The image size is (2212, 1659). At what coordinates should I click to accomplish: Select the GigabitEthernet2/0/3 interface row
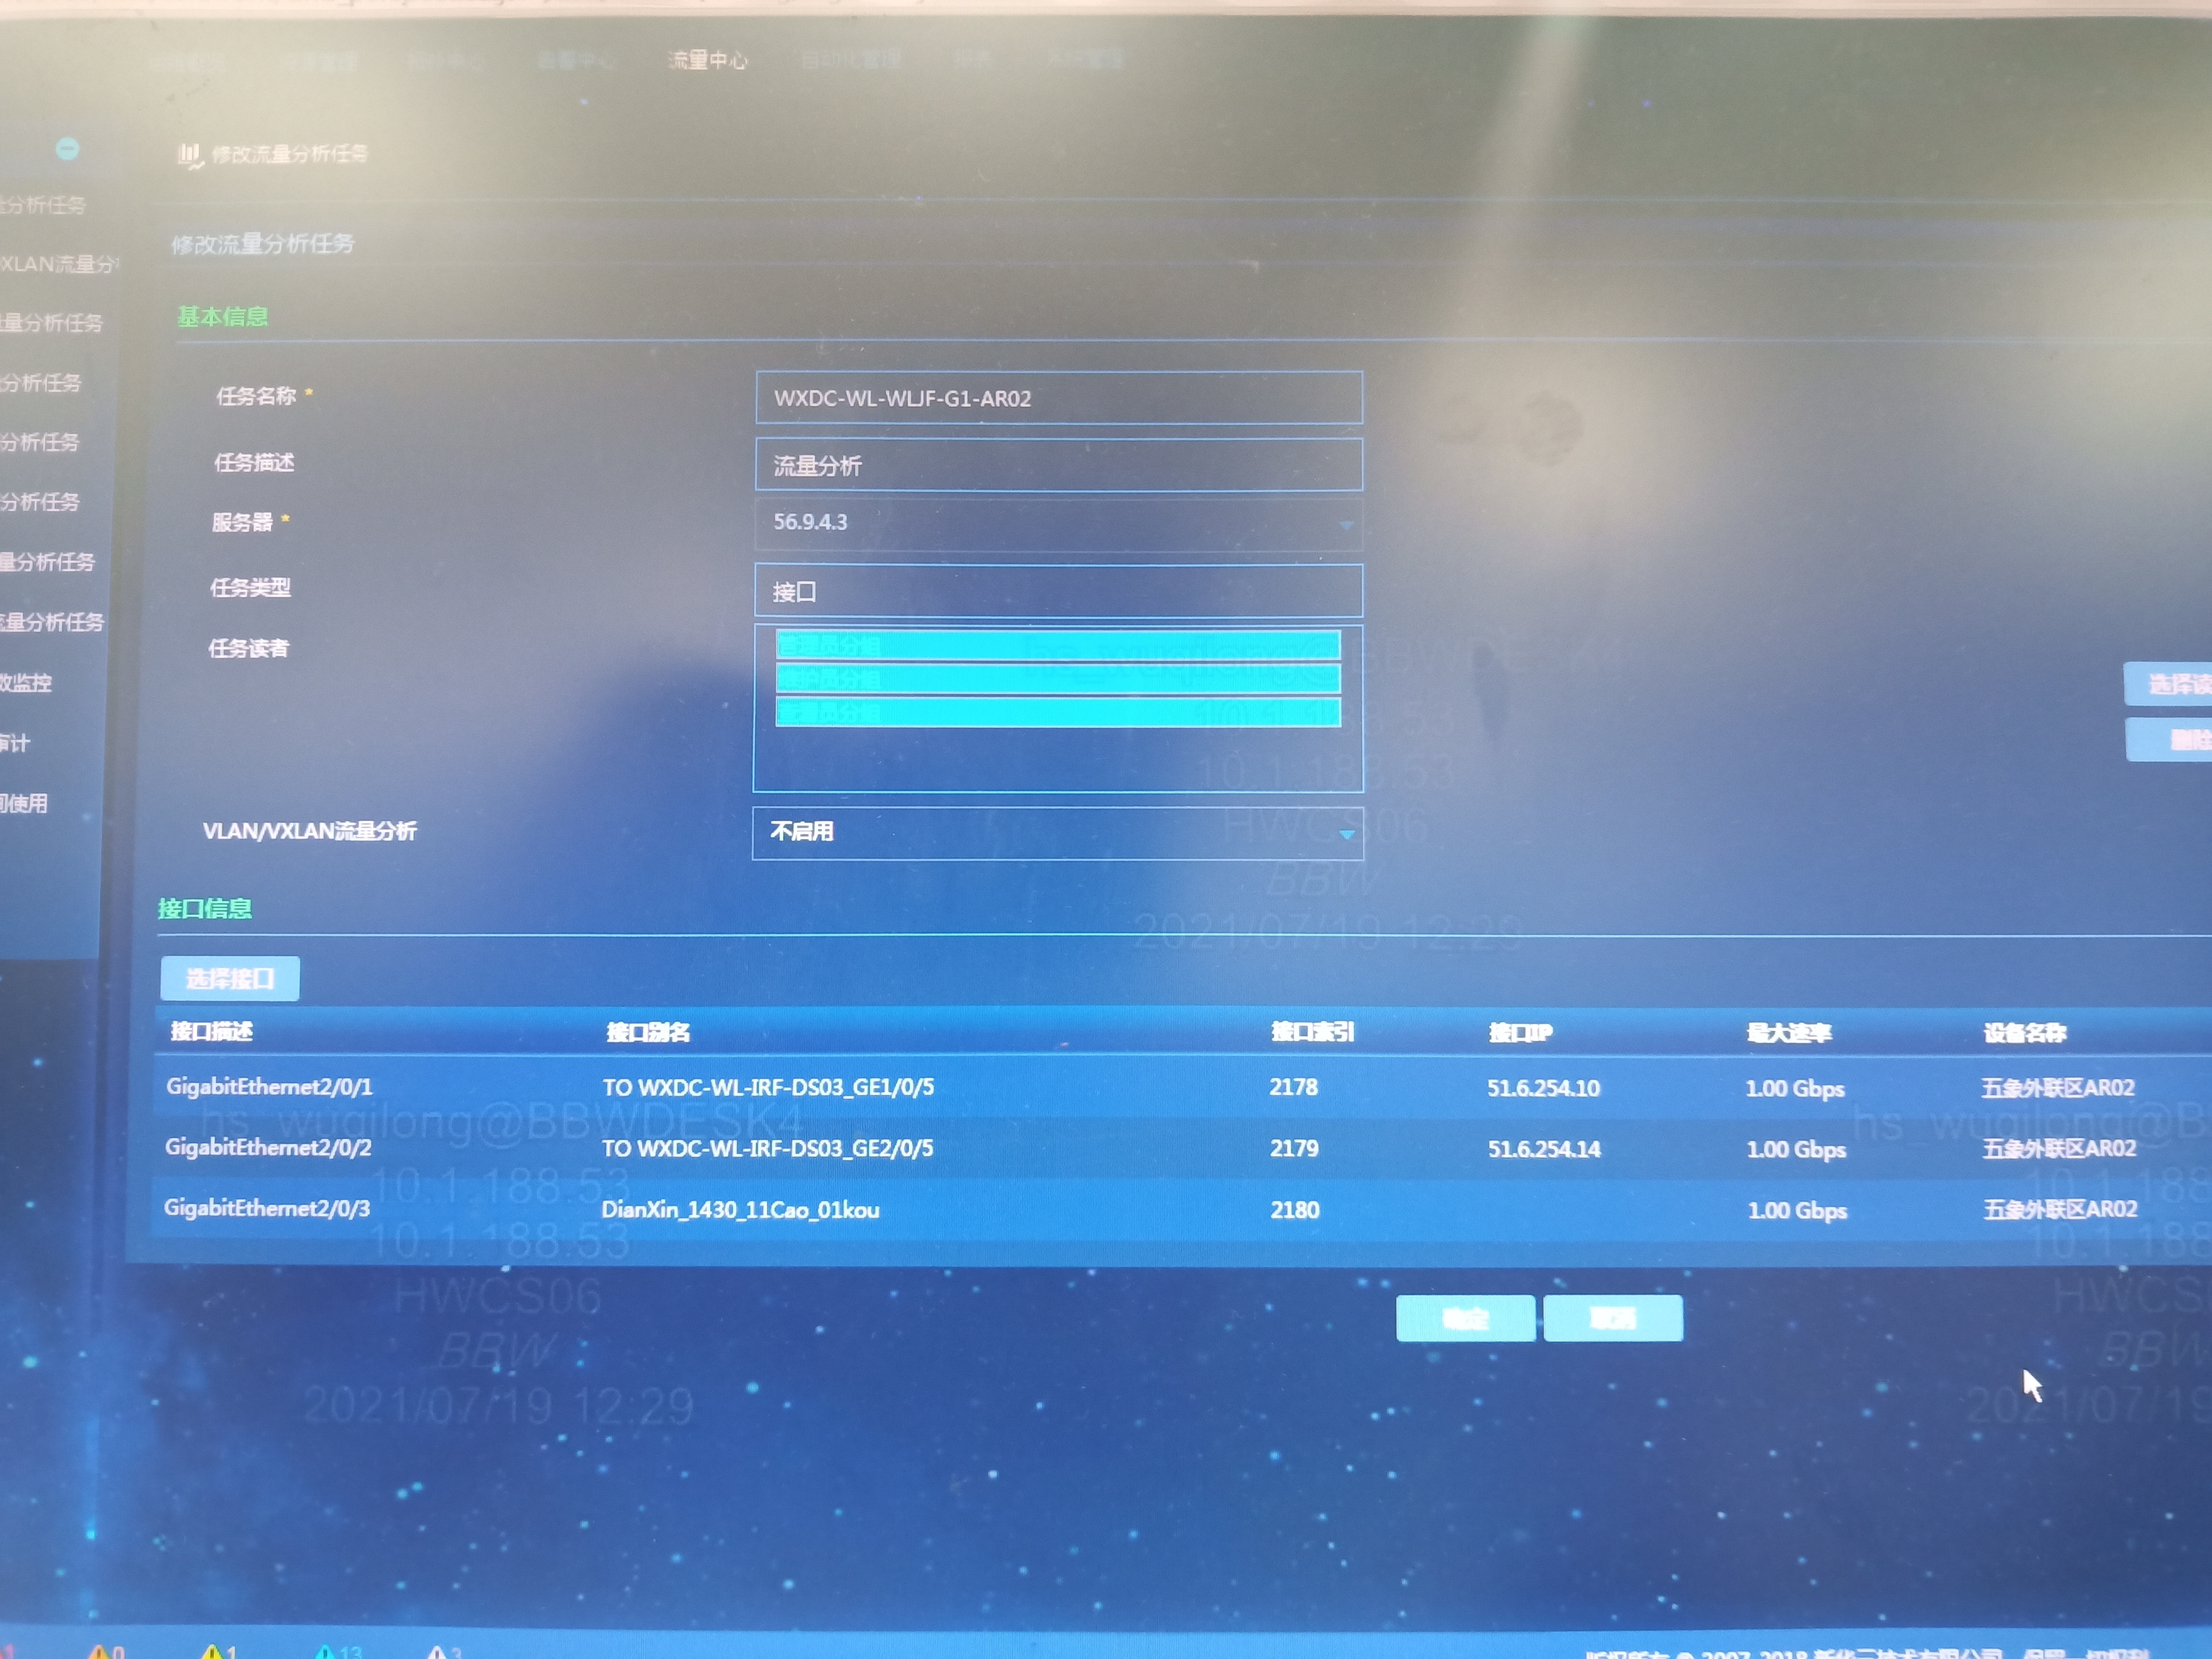pos(267,1208)
